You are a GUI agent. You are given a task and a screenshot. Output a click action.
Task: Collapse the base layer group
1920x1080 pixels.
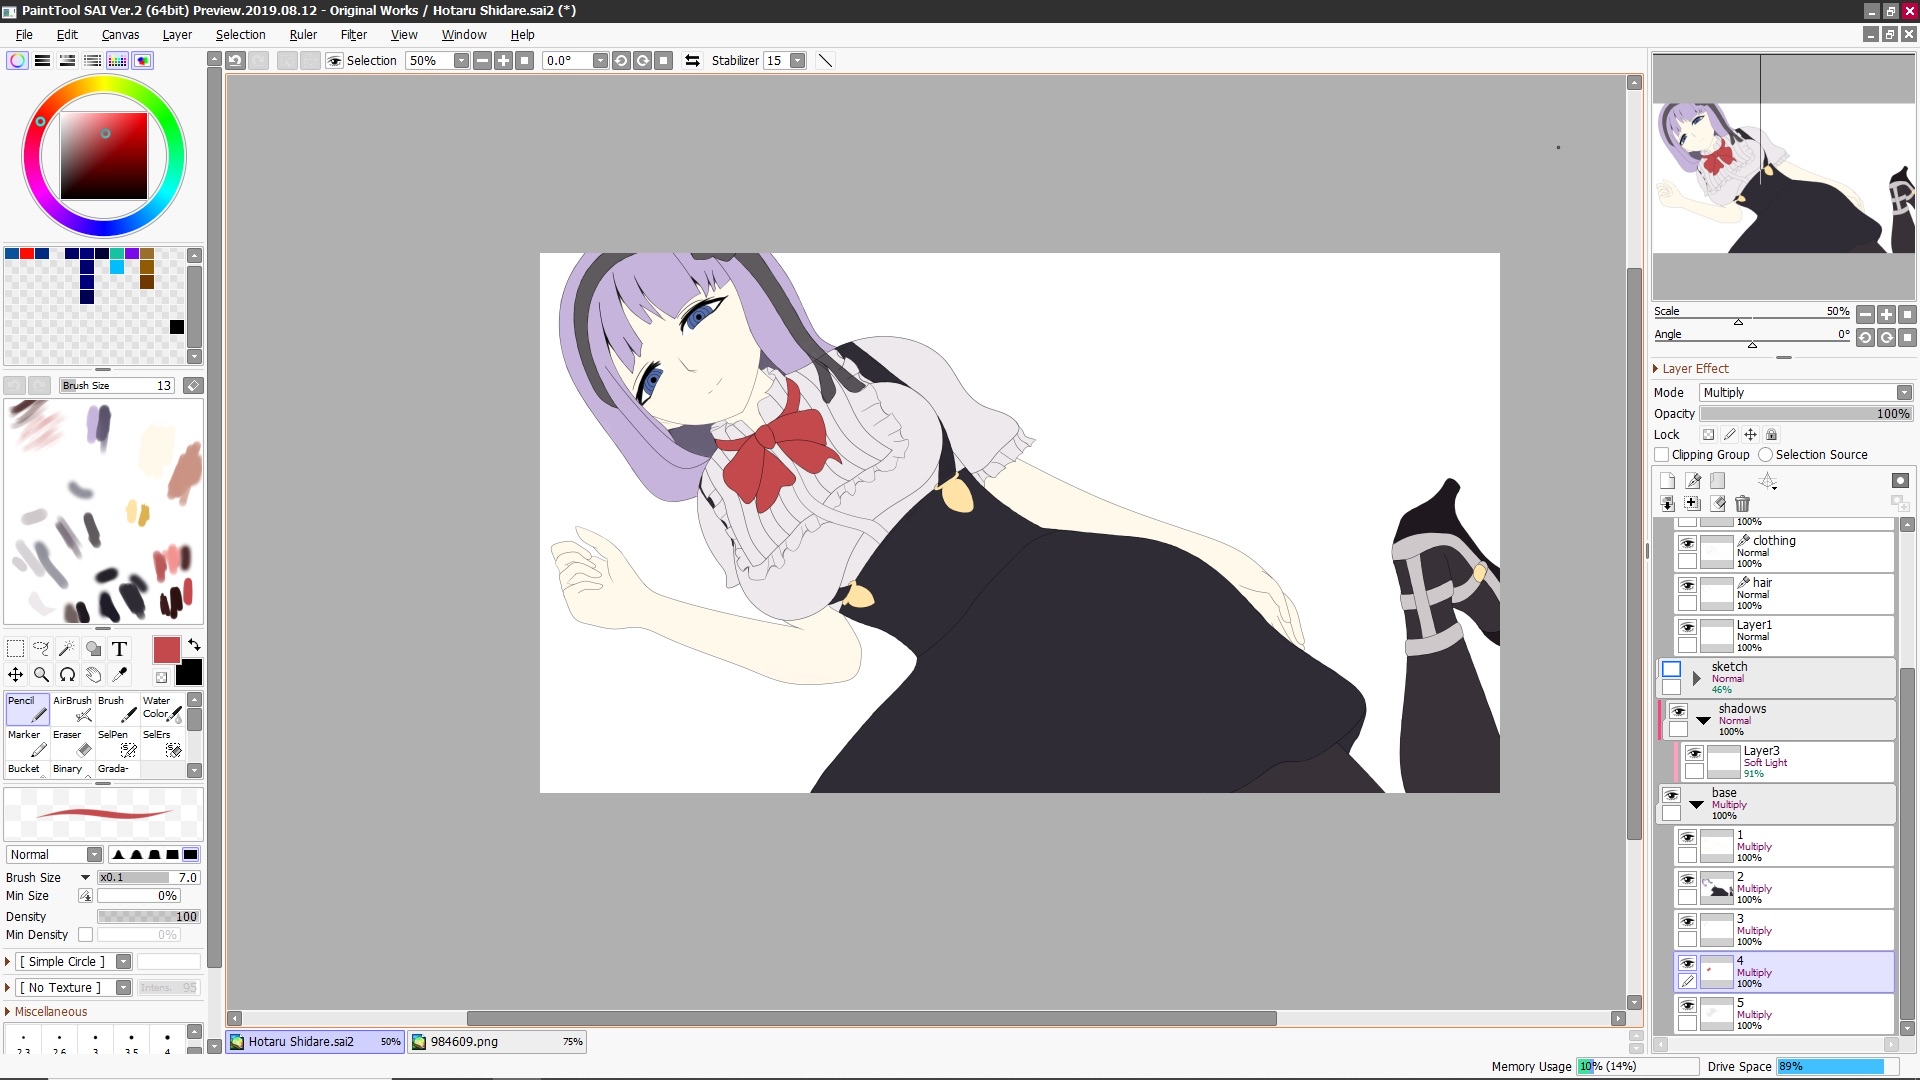click(1696, 804)
